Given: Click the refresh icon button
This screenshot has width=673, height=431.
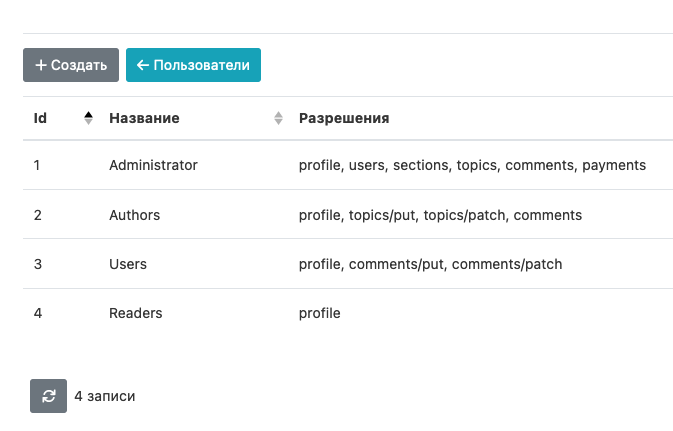Looking at the screenshot, I should pyautogui.click(x=48, y=396).
